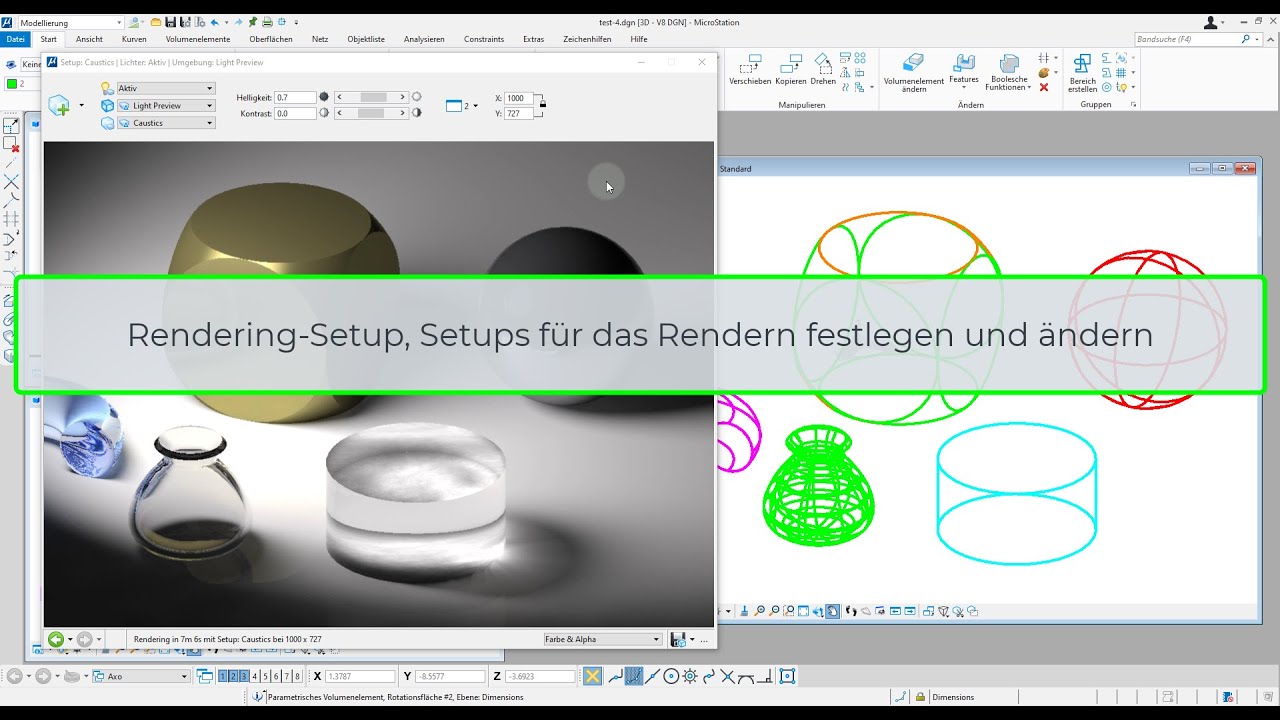Open the Features tool group
The height and width of the screenshot is (720, 1280).
[x=964, y=72]
